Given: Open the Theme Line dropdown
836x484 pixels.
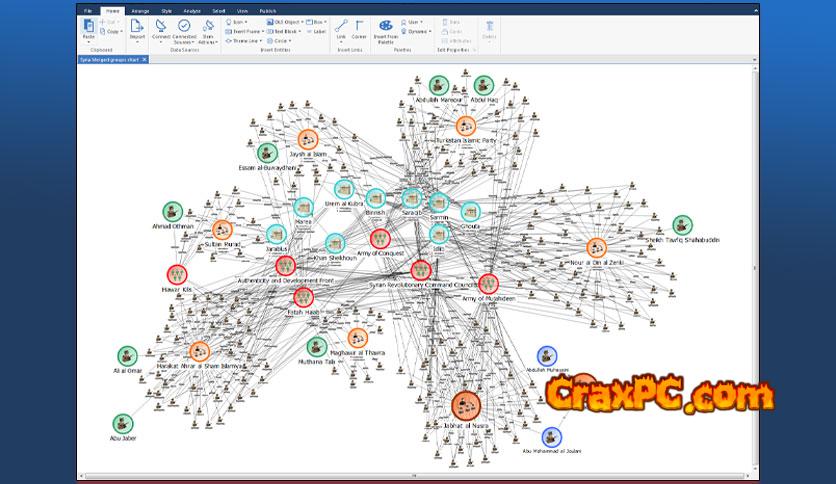Looking at the screenshot, I should click(x=243, y=41).
